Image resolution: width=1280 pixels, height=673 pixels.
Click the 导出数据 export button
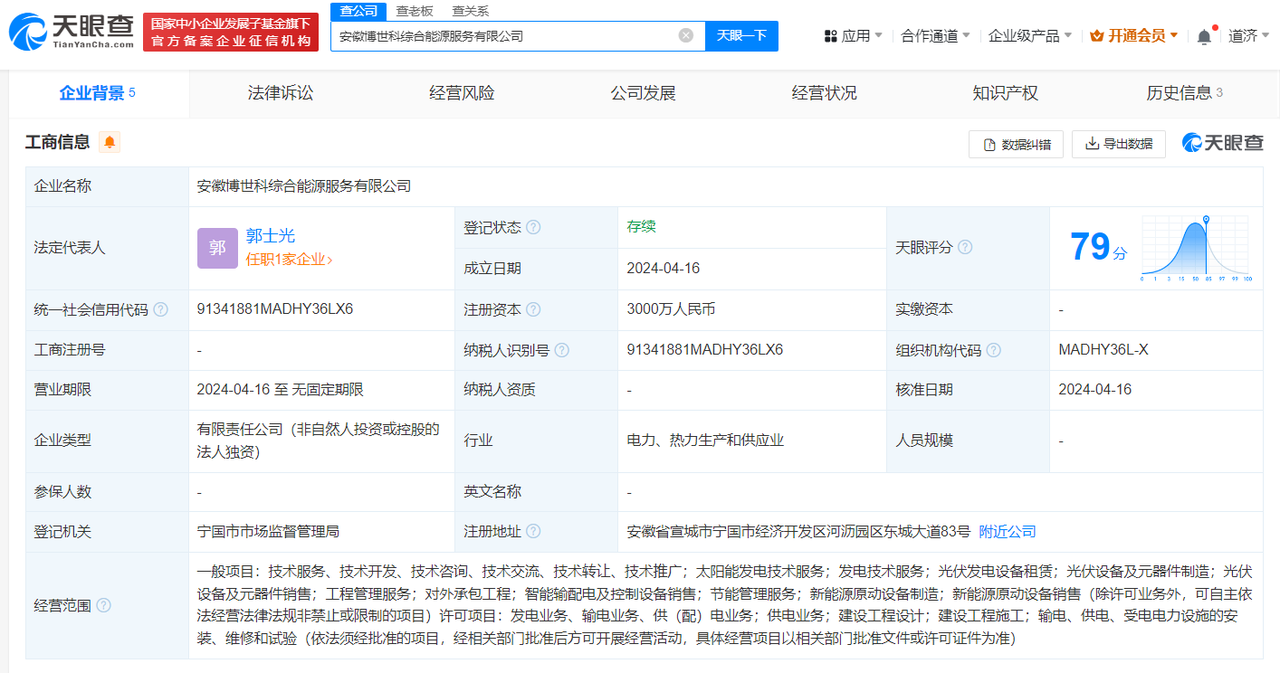pos(1119,144)
